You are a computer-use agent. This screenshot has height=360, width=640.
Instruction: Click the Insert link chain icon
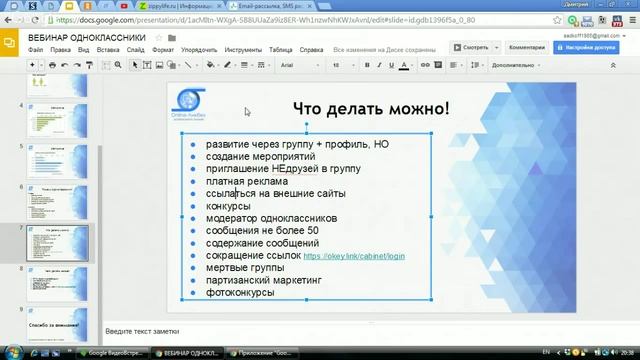click(x=425, y=65)
